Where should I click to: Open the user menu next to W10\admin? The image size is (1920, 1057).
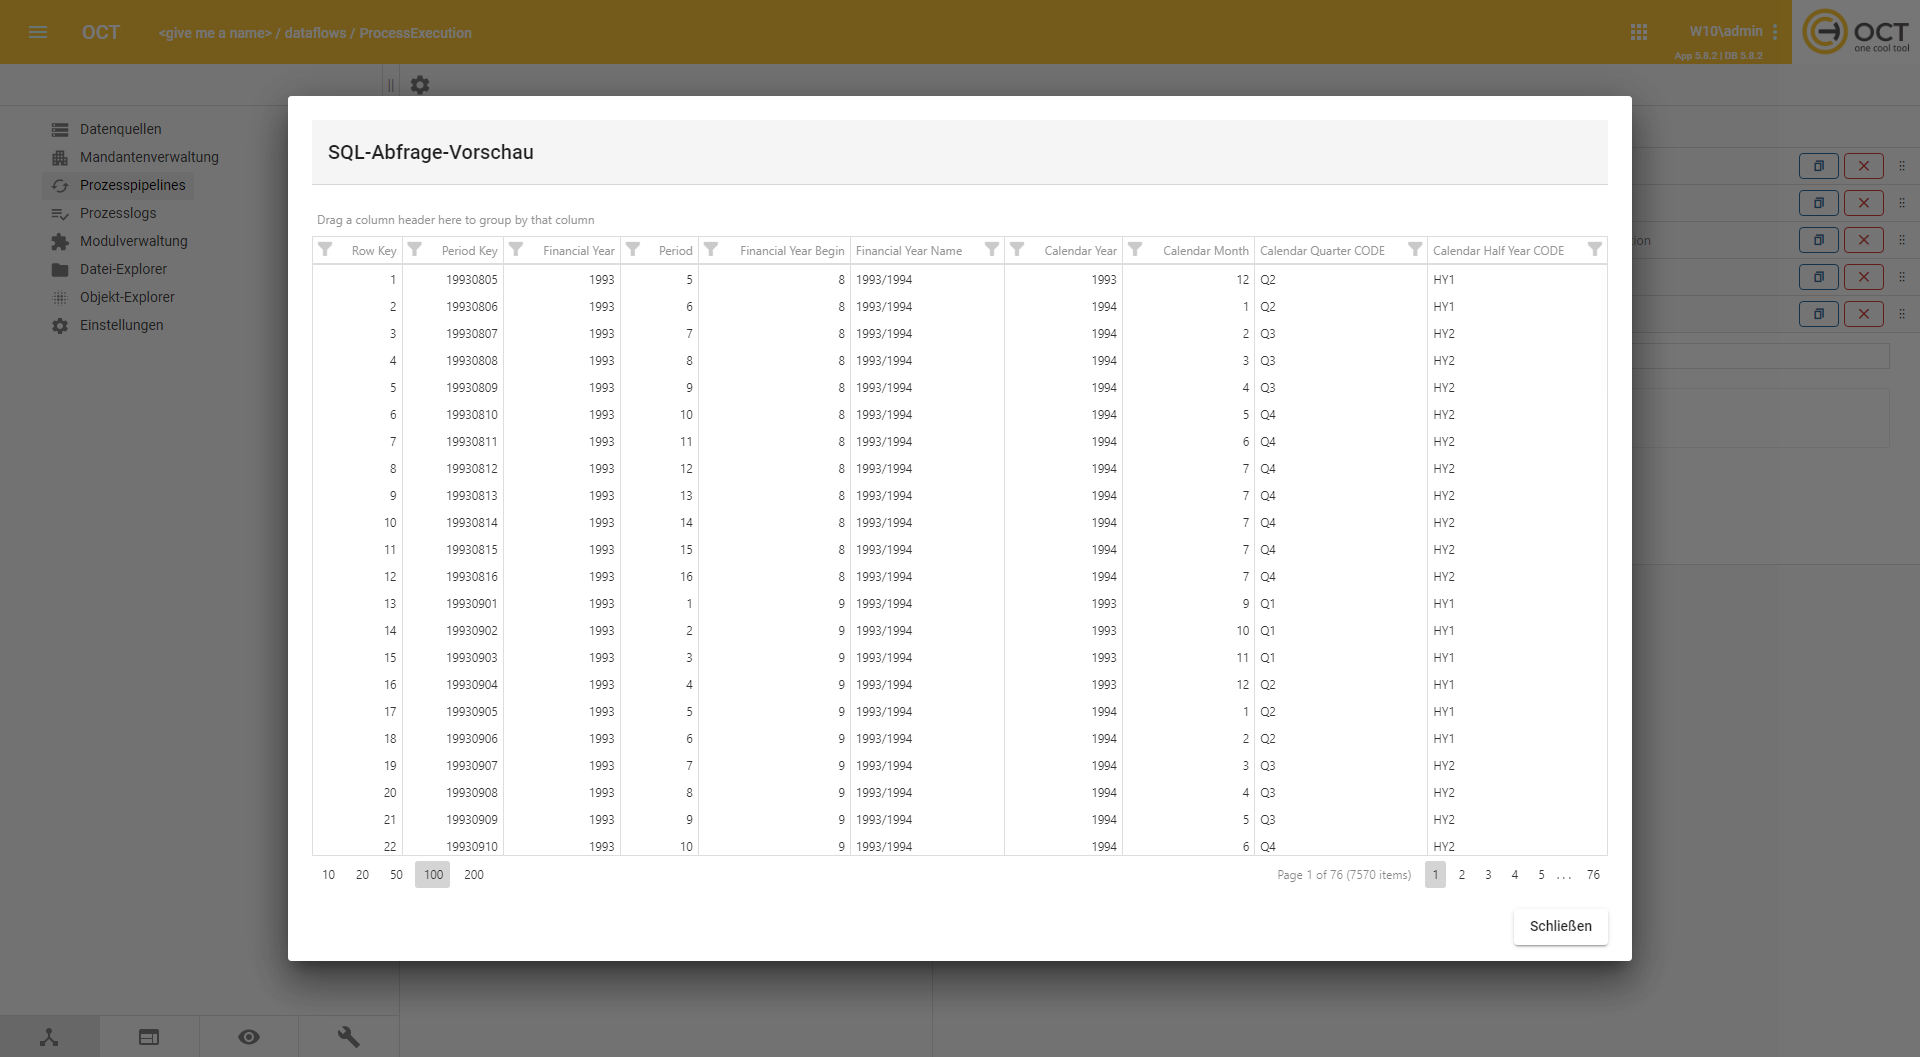point(1775,31)
